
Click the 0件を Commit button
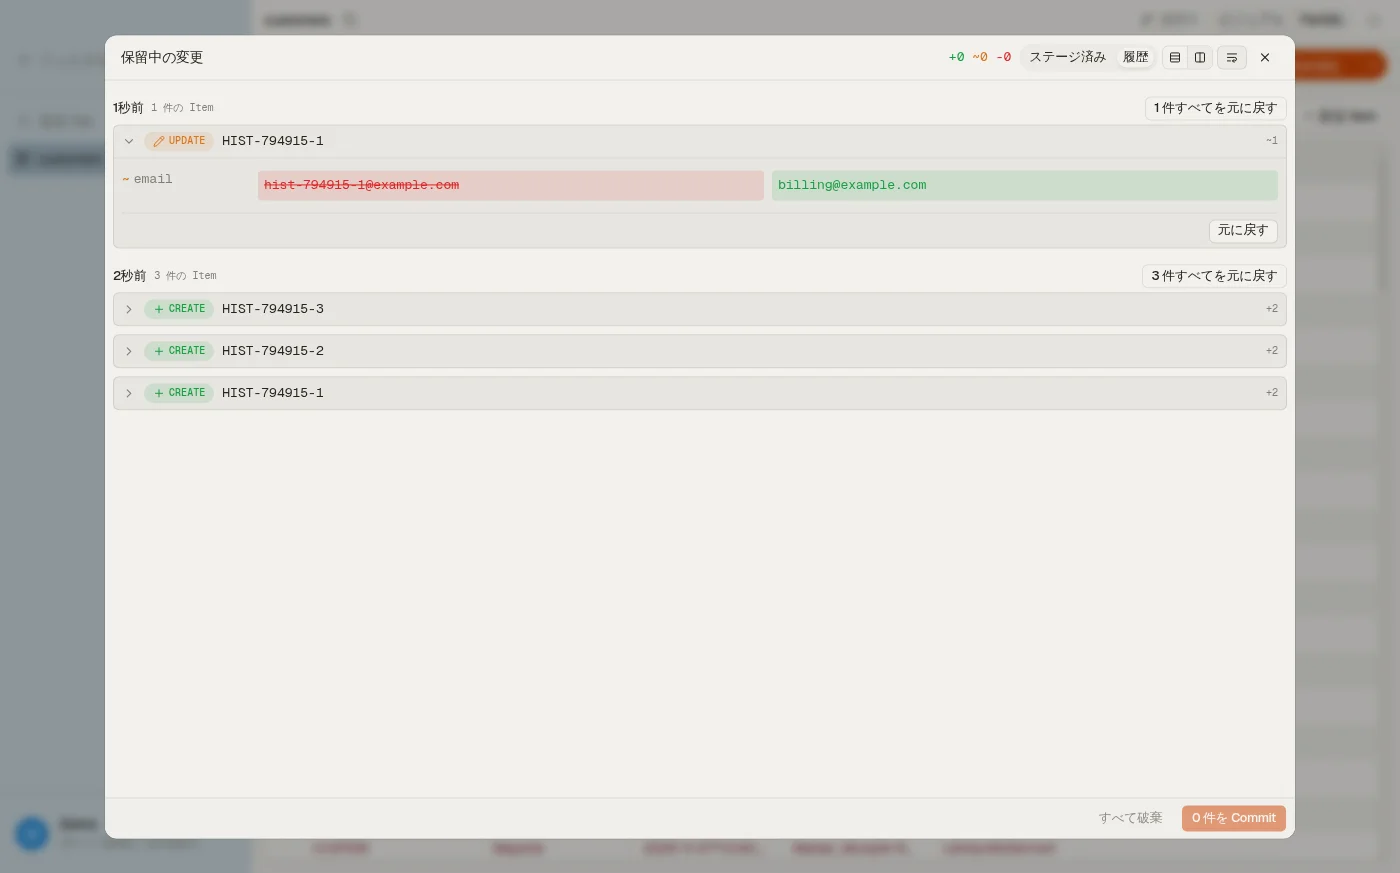[x=1233, y=818]
